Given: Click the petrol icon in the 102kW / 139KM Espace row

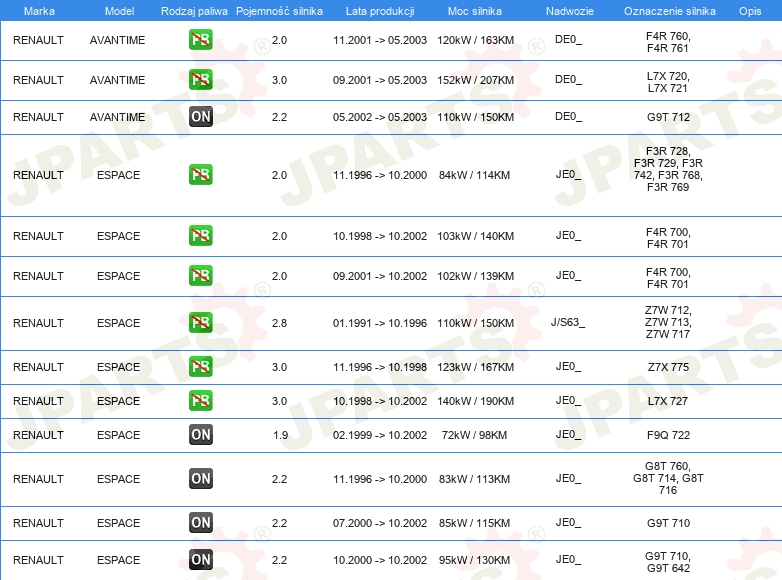Looking at the screenshot, I should tap(200, 275).
